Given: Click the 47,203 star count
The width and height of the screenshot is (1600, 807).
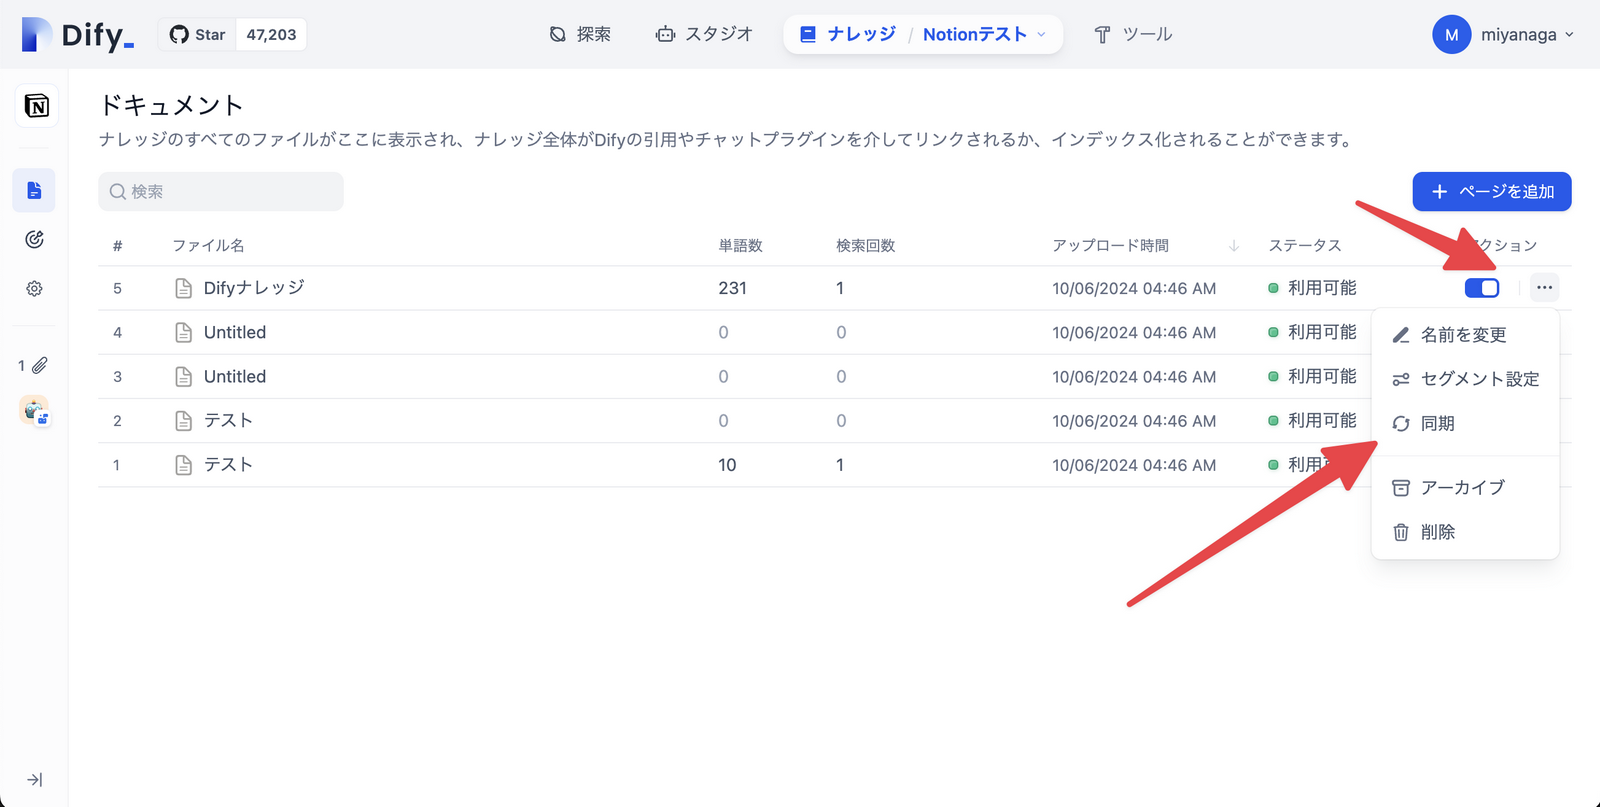Looking at the screenshot, I should pos(271,35).
